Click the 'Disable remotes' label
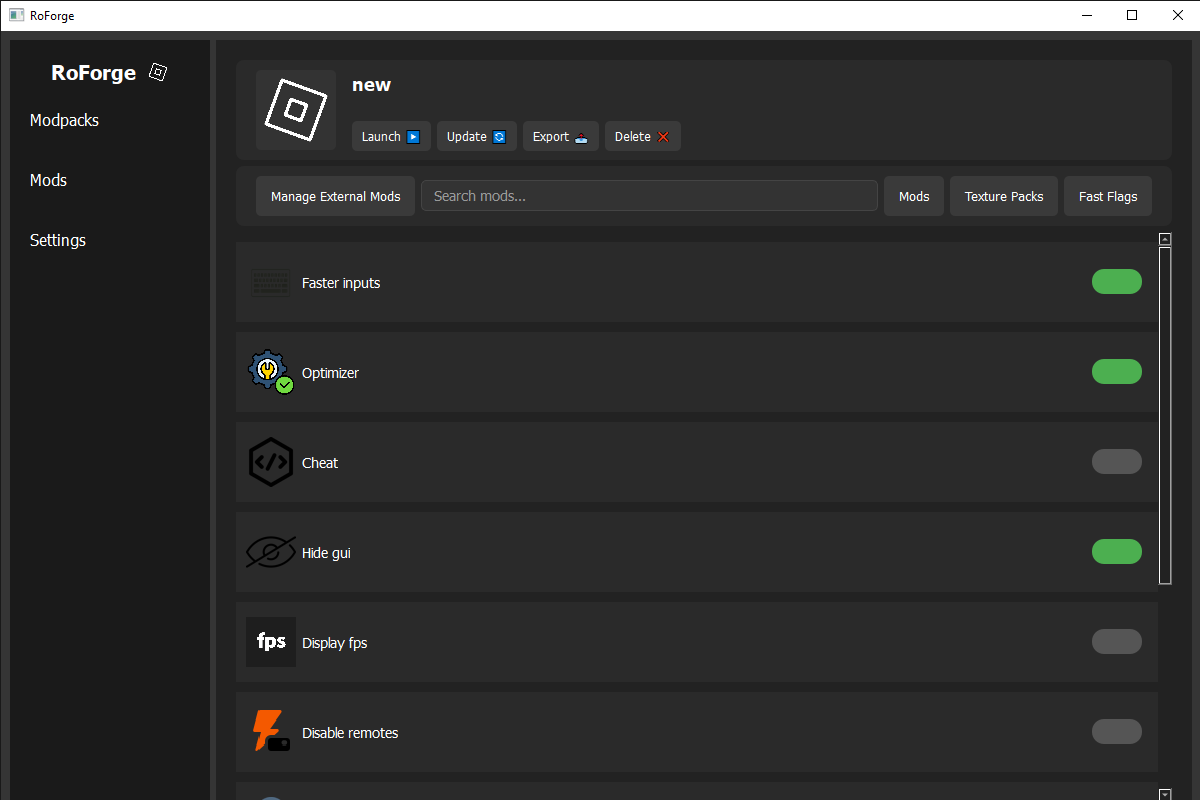1200x800 pixels. (x=350, y=733)
